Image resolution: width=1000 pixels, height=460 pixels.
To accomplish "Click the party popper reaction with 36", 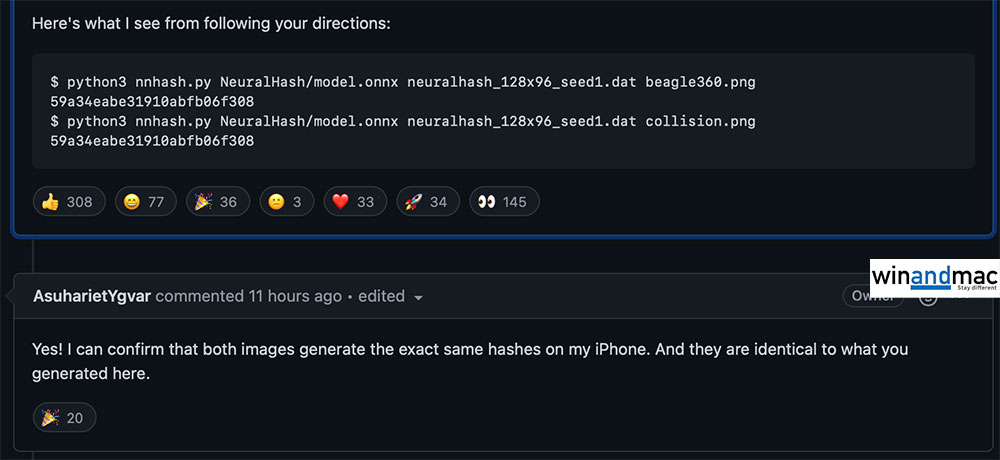I will [216, 202].
